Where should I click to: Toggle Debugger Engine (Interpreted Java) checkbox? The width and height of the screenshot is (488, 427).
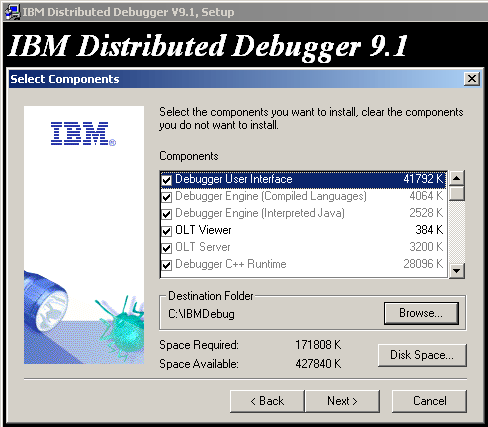tap(167, 214)
